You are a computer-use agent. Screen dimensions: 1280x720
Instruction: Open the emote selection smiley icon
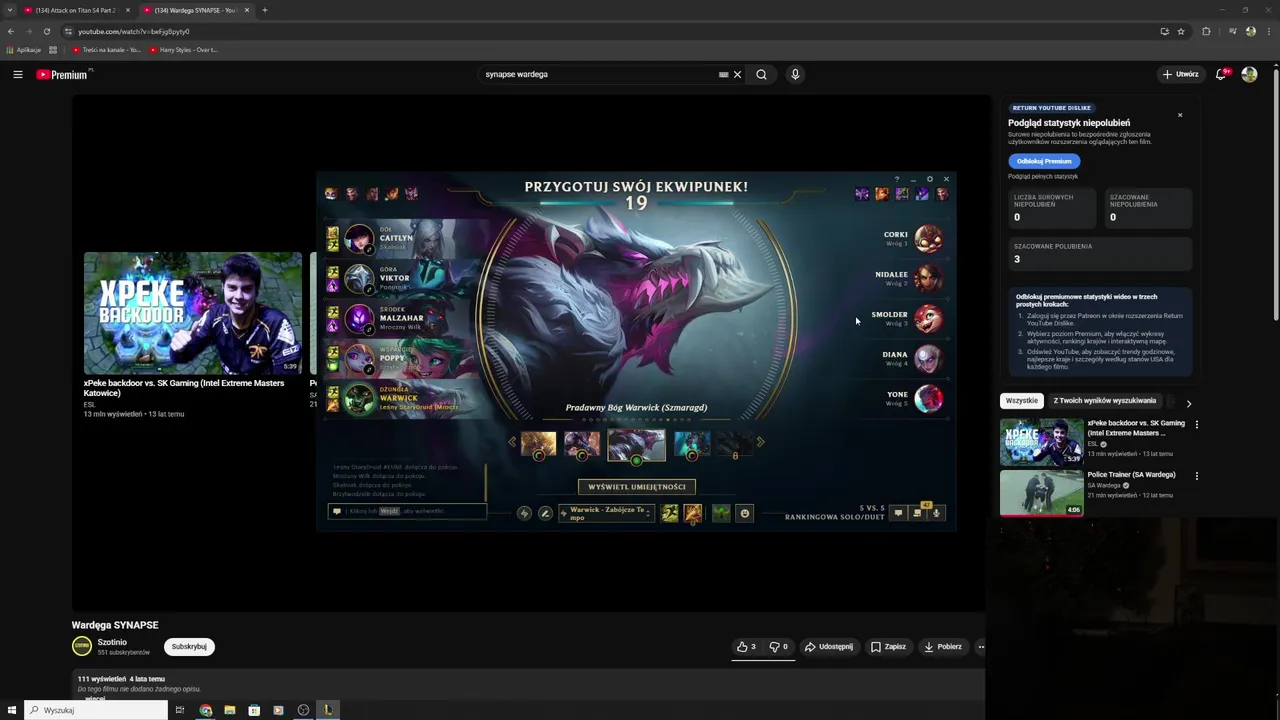(x=744, y=513)
